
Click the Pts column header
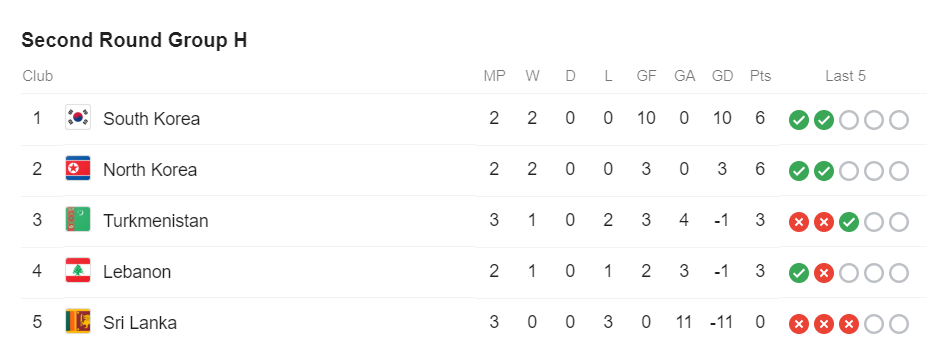coord(760,76)
